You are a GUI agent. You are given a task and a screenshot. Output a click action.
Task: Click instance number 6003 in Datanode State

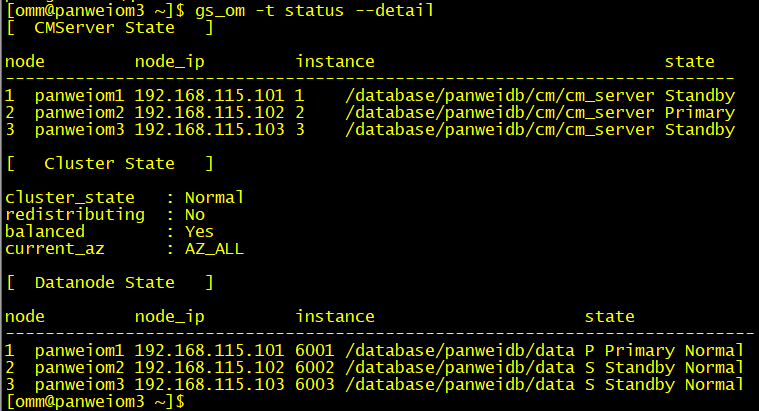coord(314,385)
